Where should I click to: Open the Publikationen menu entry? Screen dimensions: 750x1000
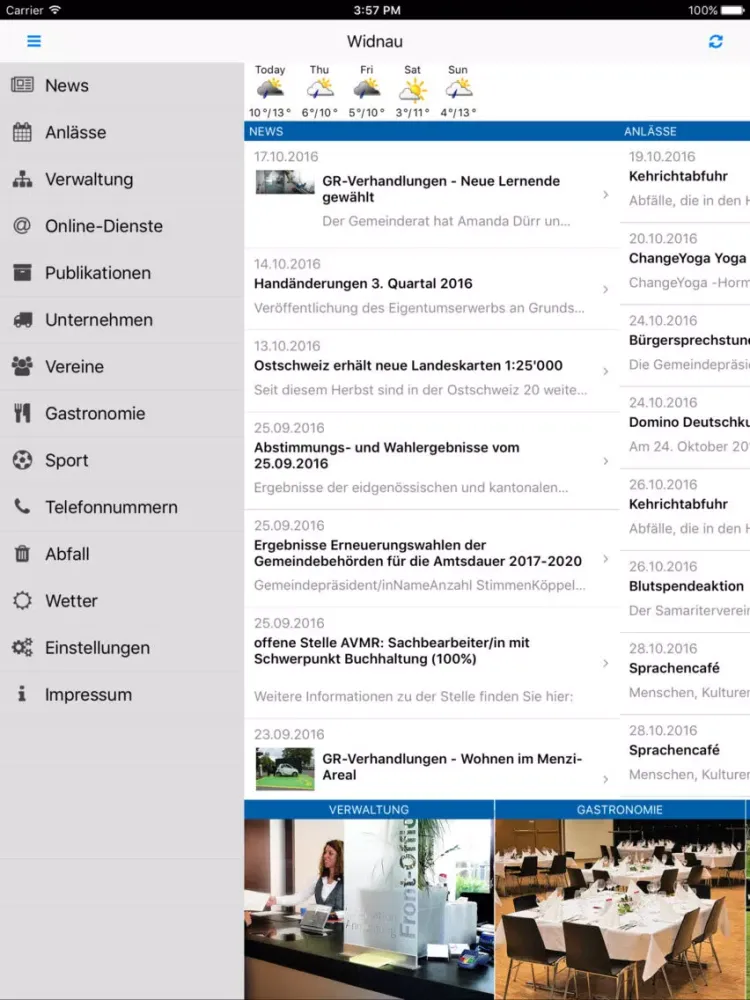122,273
